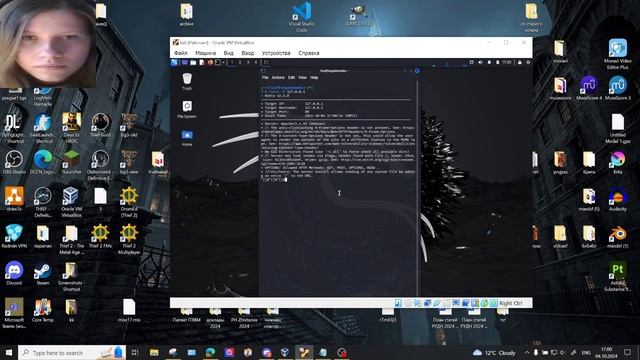Click the notification bell in Kali panel
The image size is (640, 360).
coord(489,62)
